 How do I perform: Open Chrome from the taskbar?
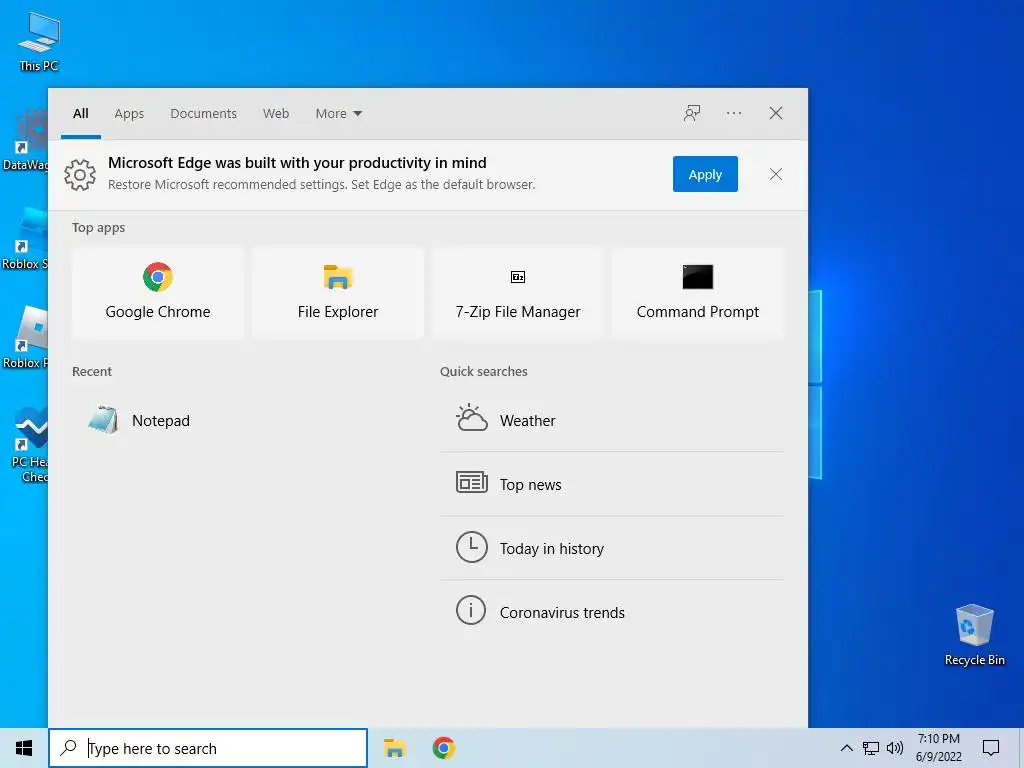pos(443,748)
